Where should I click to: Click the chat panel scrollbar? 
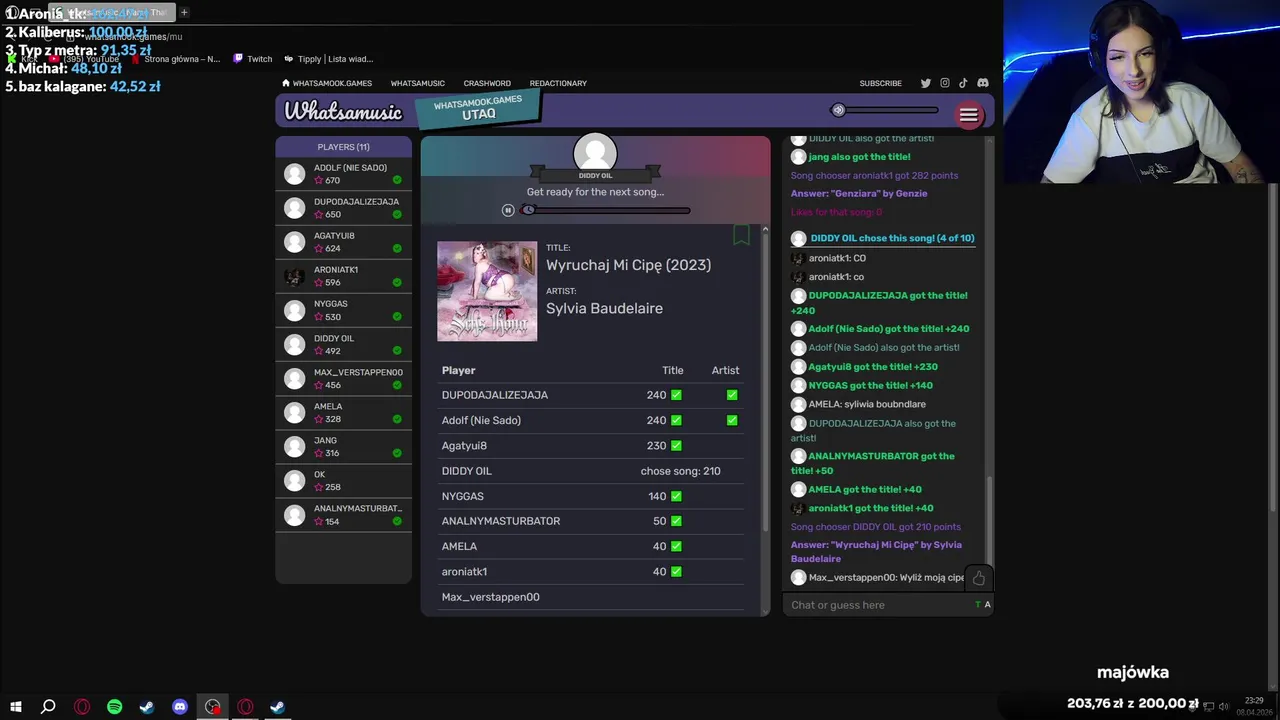[x=990, y=520]
